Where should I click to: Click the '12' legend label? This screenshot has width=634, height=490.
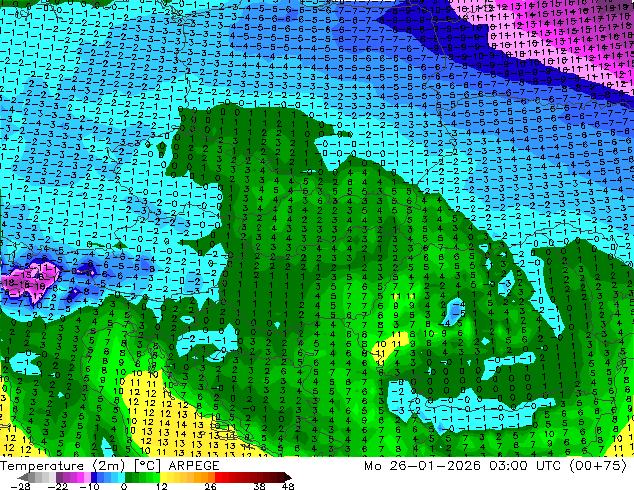tap(162, 486)
